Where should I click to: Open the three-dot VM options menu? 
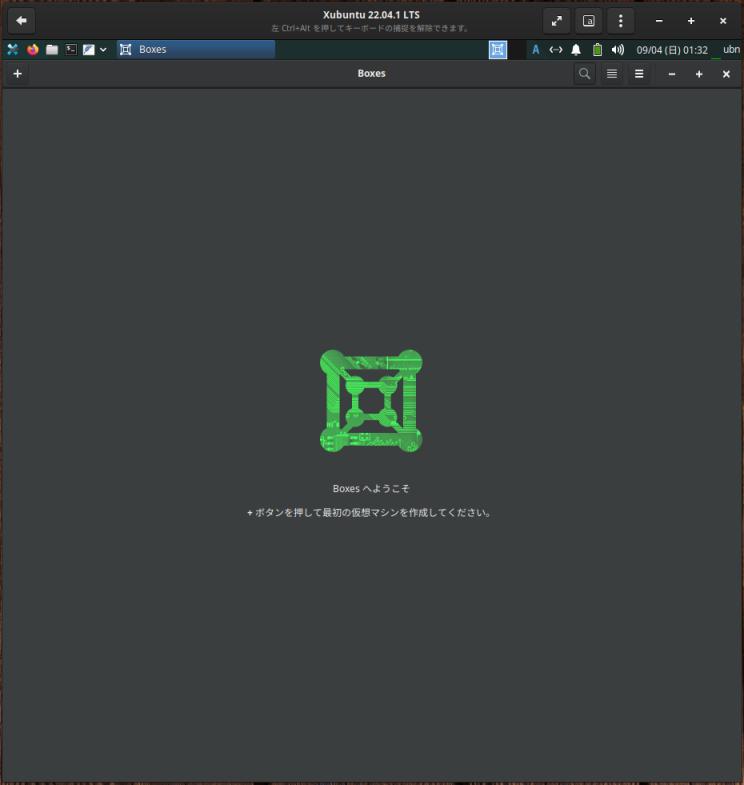click(x=620, y=21)
